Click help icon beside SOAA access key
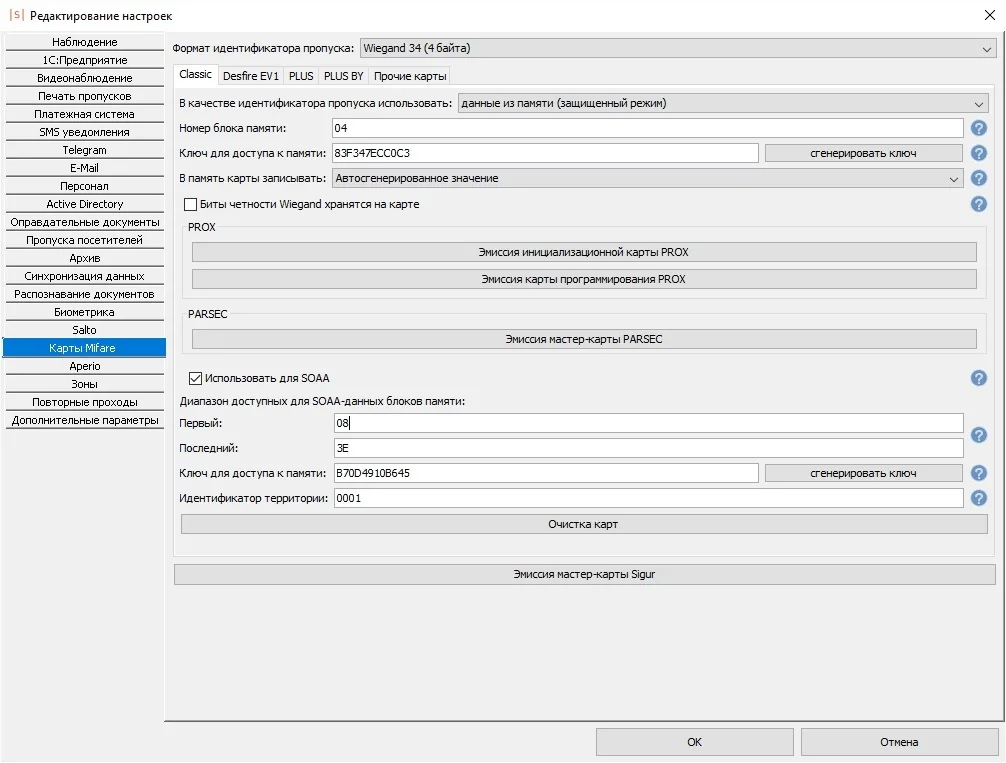This screenshot has height=763, width=1006. (979, 473)
